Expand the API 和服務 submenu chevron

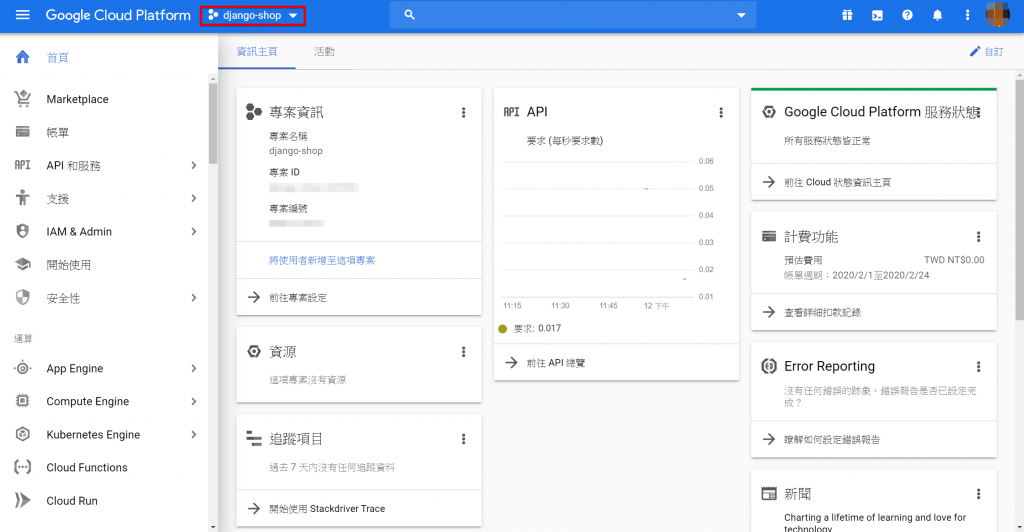(x=193, y=166)
